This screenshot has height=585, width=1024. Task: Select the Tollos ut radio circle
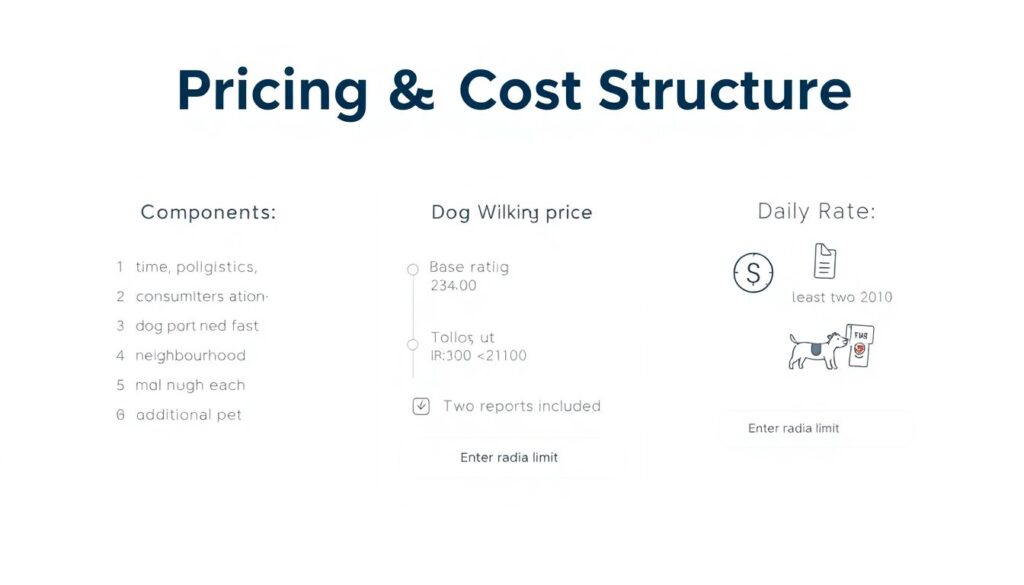click(x=413, y=344)
